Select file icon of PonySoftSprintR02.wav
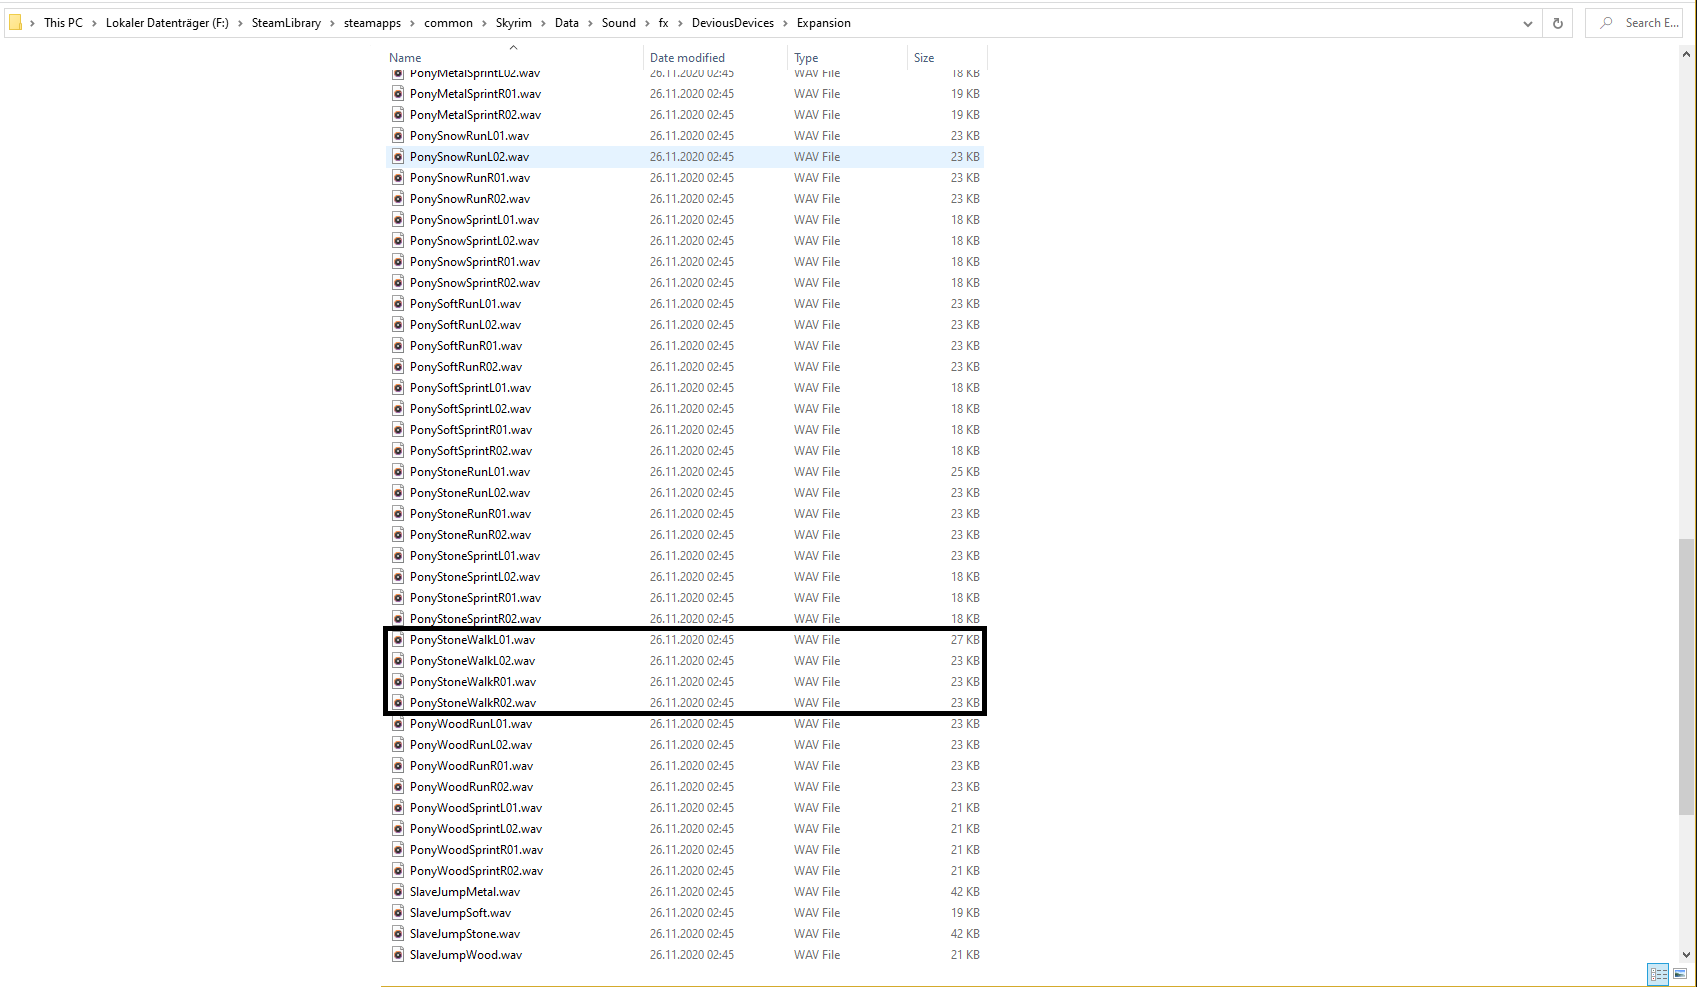The width and height of the screenshot is (1697, 987). click(x=398, y=451)
